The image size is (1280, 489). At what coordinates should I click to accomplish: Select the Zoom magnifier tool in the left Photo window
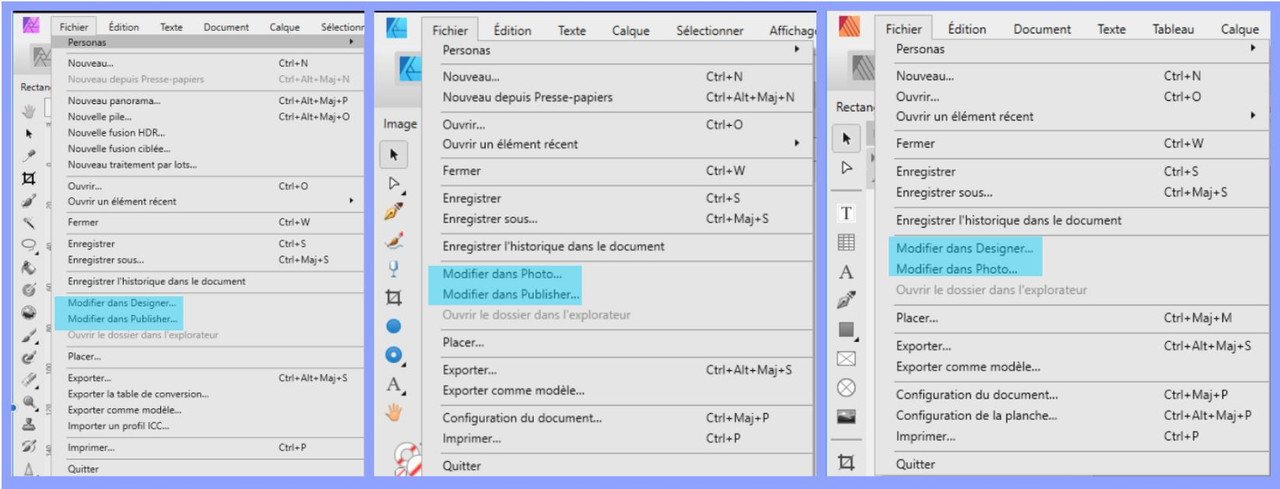pyautogui.click(x=29, y=402)
